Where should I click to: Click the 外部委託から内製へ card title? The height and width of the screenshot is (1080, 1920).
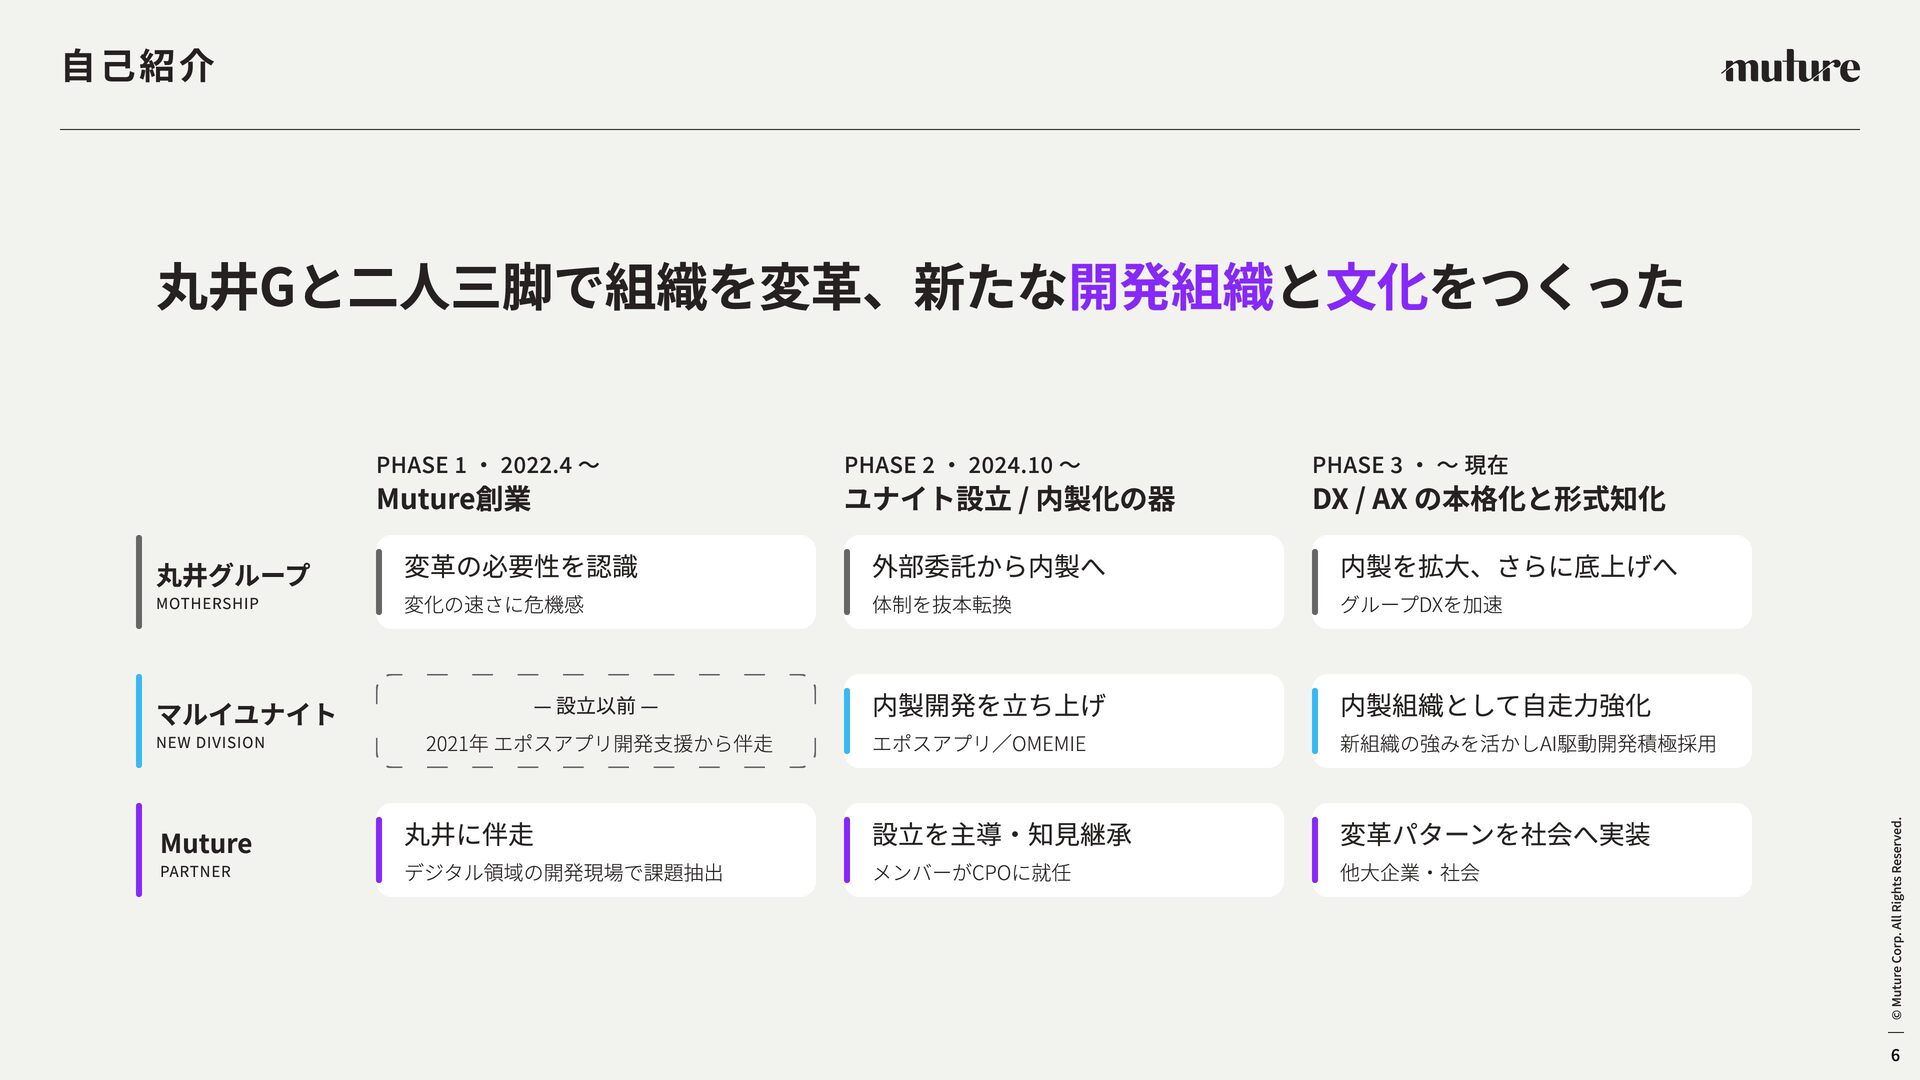tap(989, 567)
